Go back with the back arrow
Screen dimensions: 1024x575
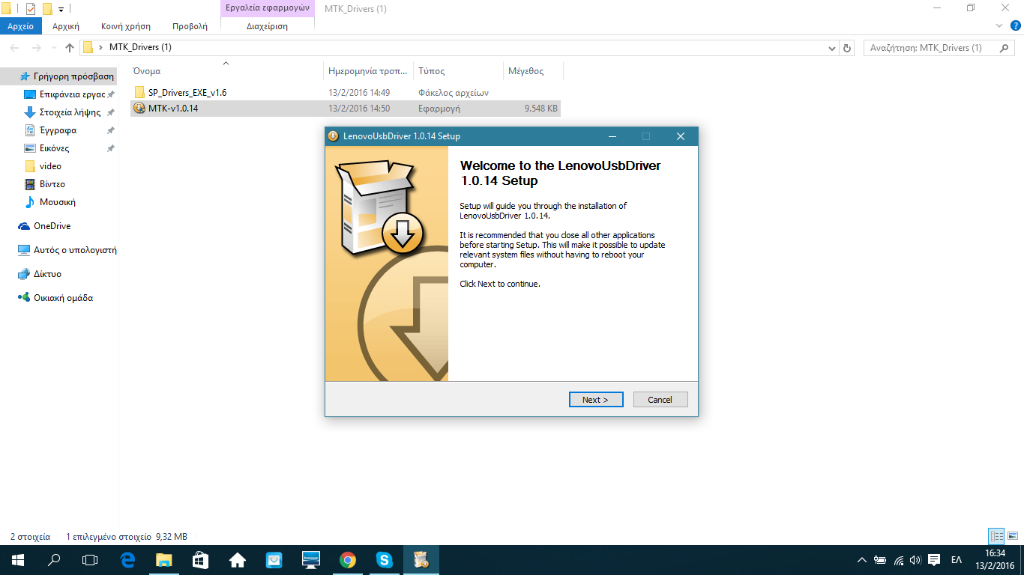coord(14,48)
